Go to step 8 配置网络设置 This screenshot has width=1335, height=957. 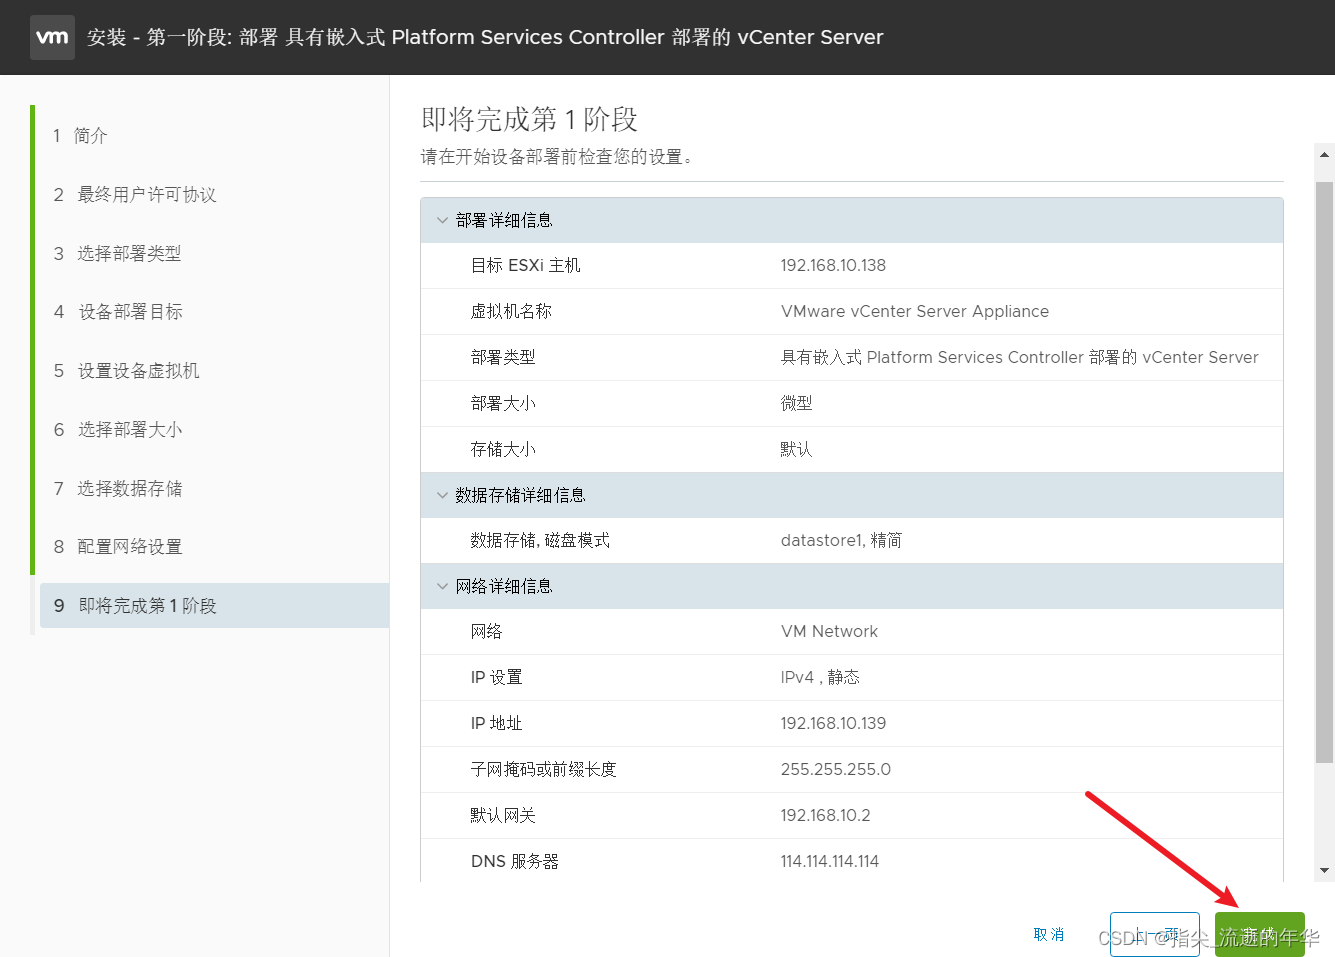tap(117, 547)
